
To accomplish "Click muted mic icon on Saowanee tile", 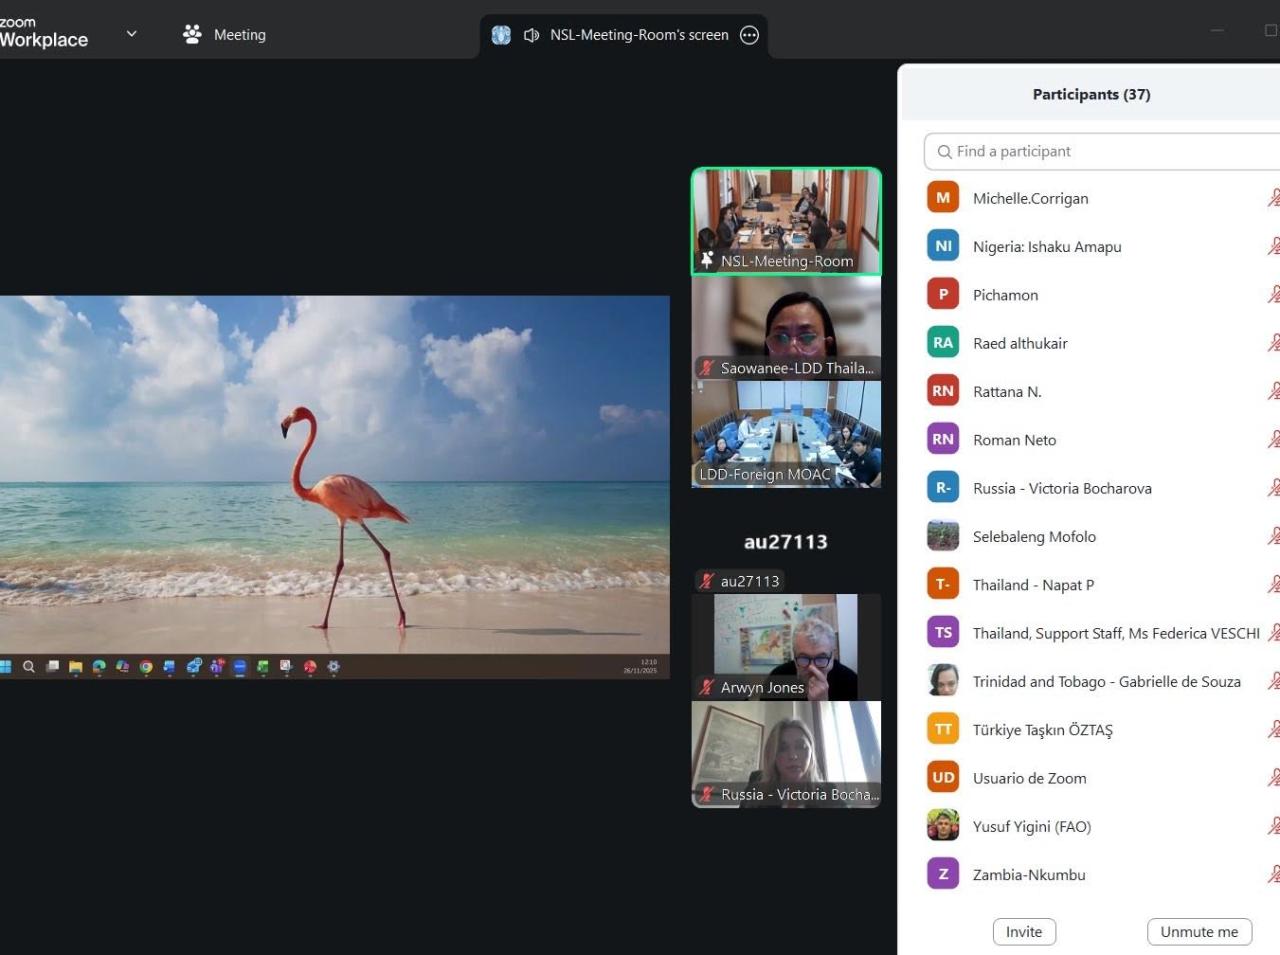I will pos(707,368).
